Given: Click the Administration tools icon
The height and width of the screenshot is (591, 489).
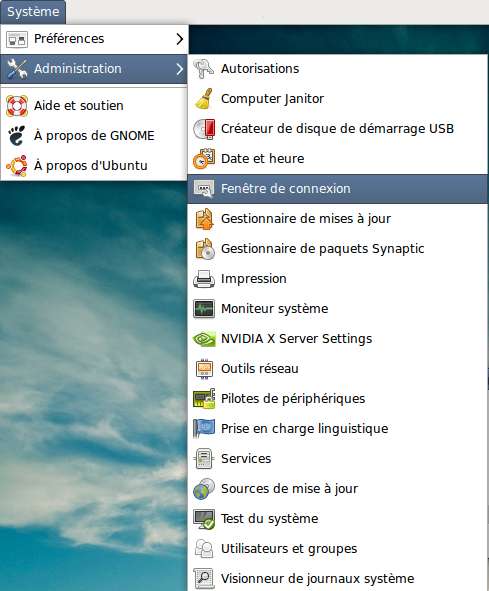Looking at the screenshot, I should pyautogui.click(x=17, y=69).
